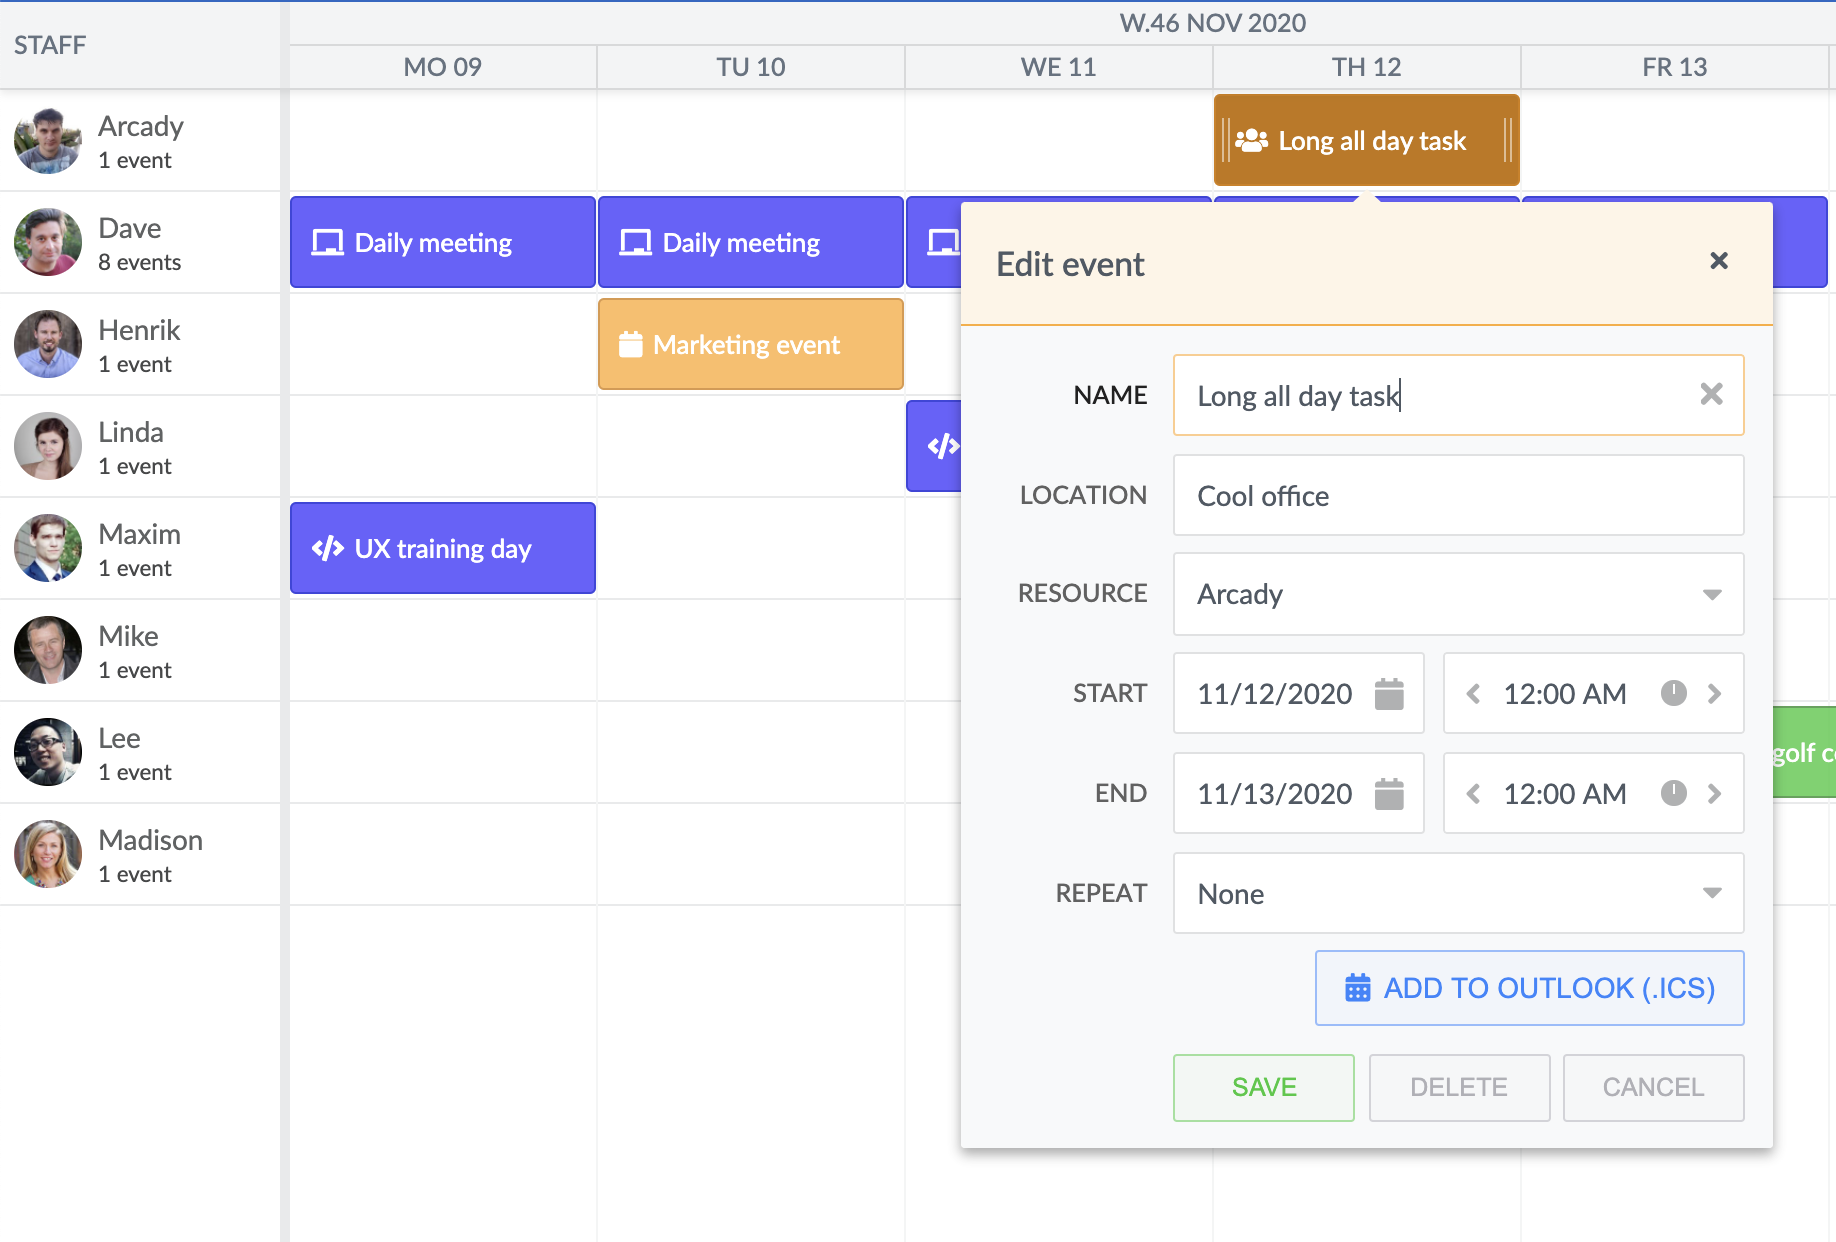Decrease END time with the back arrow
The height and width of the screenshot is (1242, 1836).
coord(1473,793)
